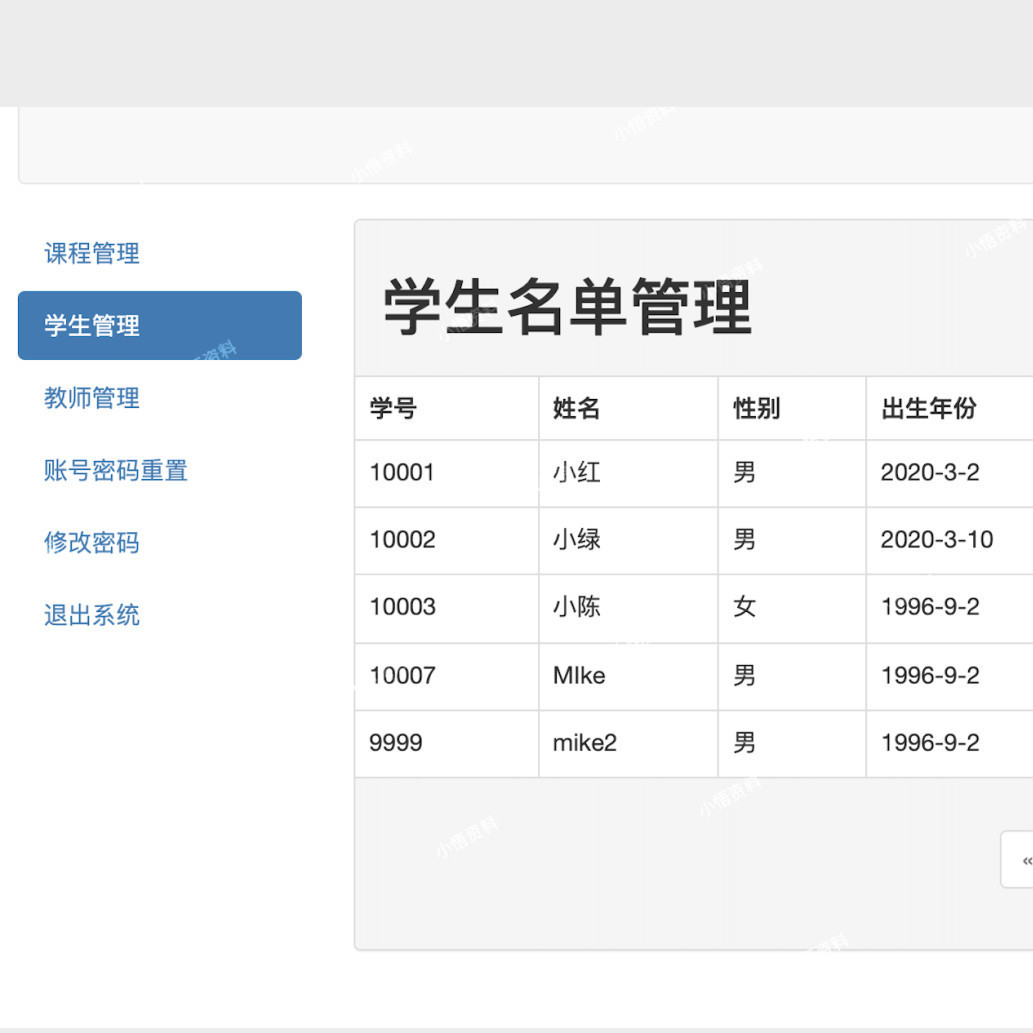Click the « previous page button
The width and height of the screenshot is (1033, 1033).
(1018, 860)
